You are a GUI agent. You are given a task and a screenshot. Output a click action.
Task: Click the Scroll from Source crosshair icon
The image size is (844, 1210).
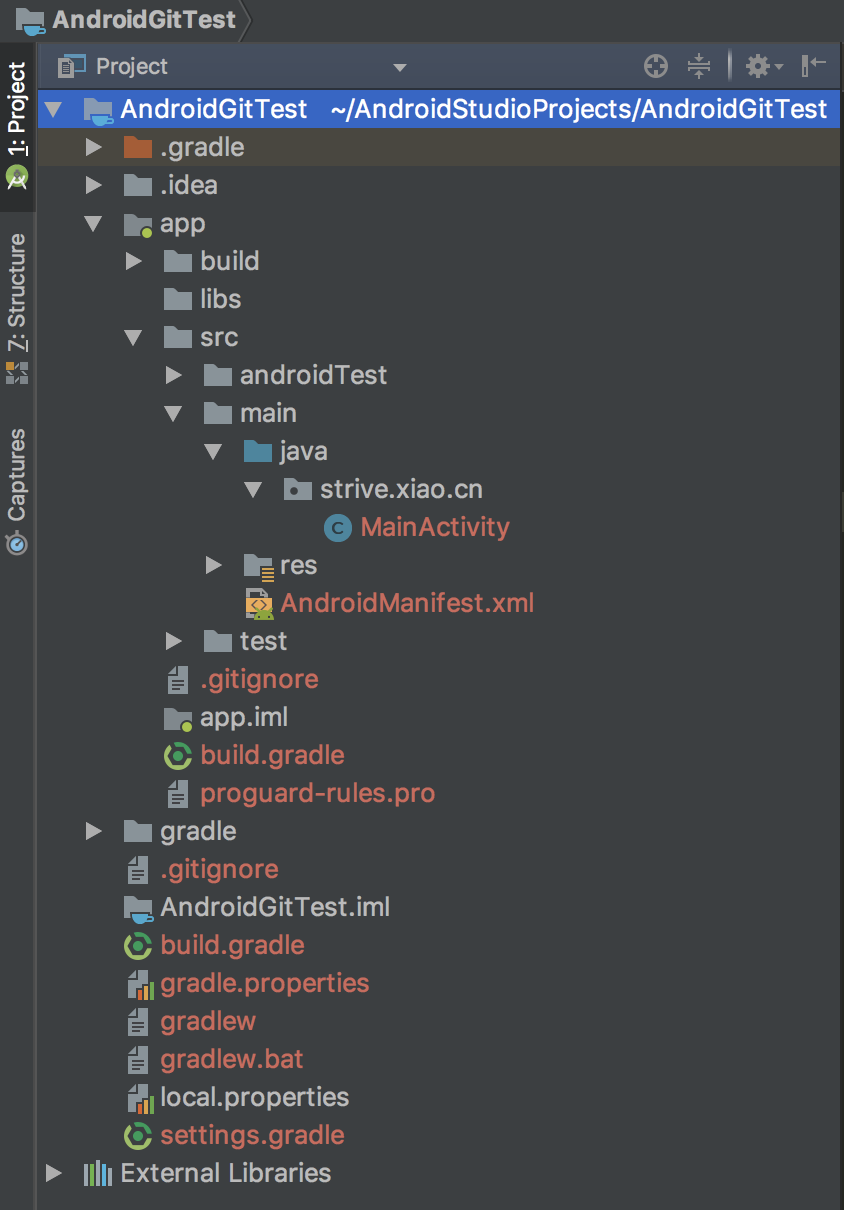pos(655,67)
